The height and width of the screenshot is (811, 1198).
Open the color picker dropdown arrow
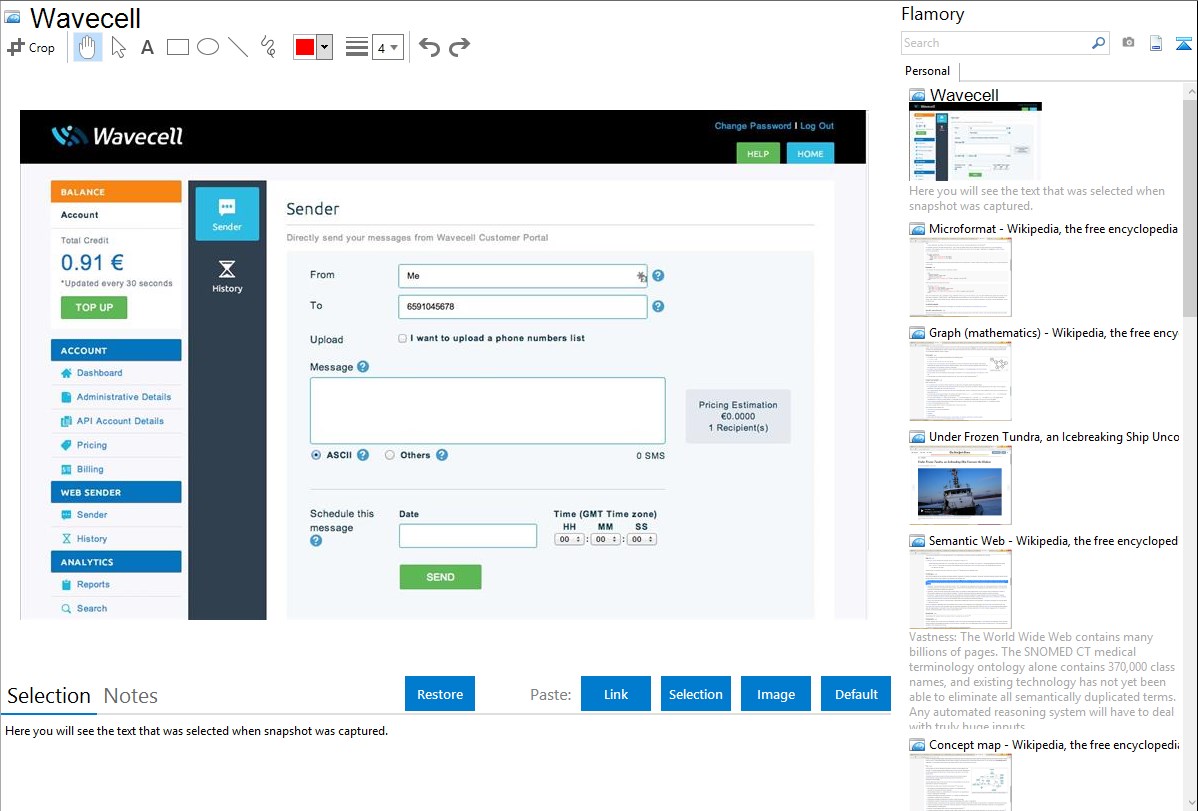tap(324, 47)
